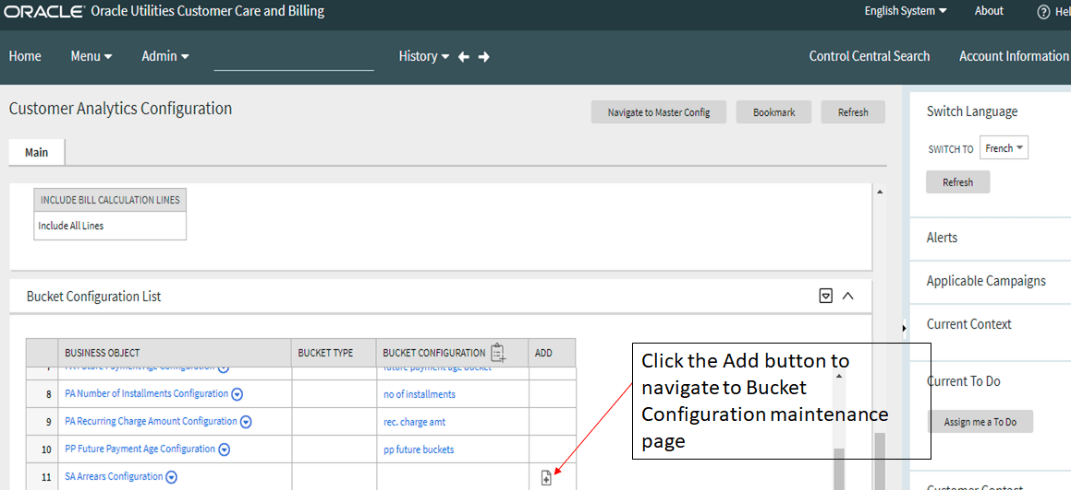Open the rec. charge amt bucket link
This screenshot has height=490, width=1071.
pyautogui.click(x=415, y=422)
